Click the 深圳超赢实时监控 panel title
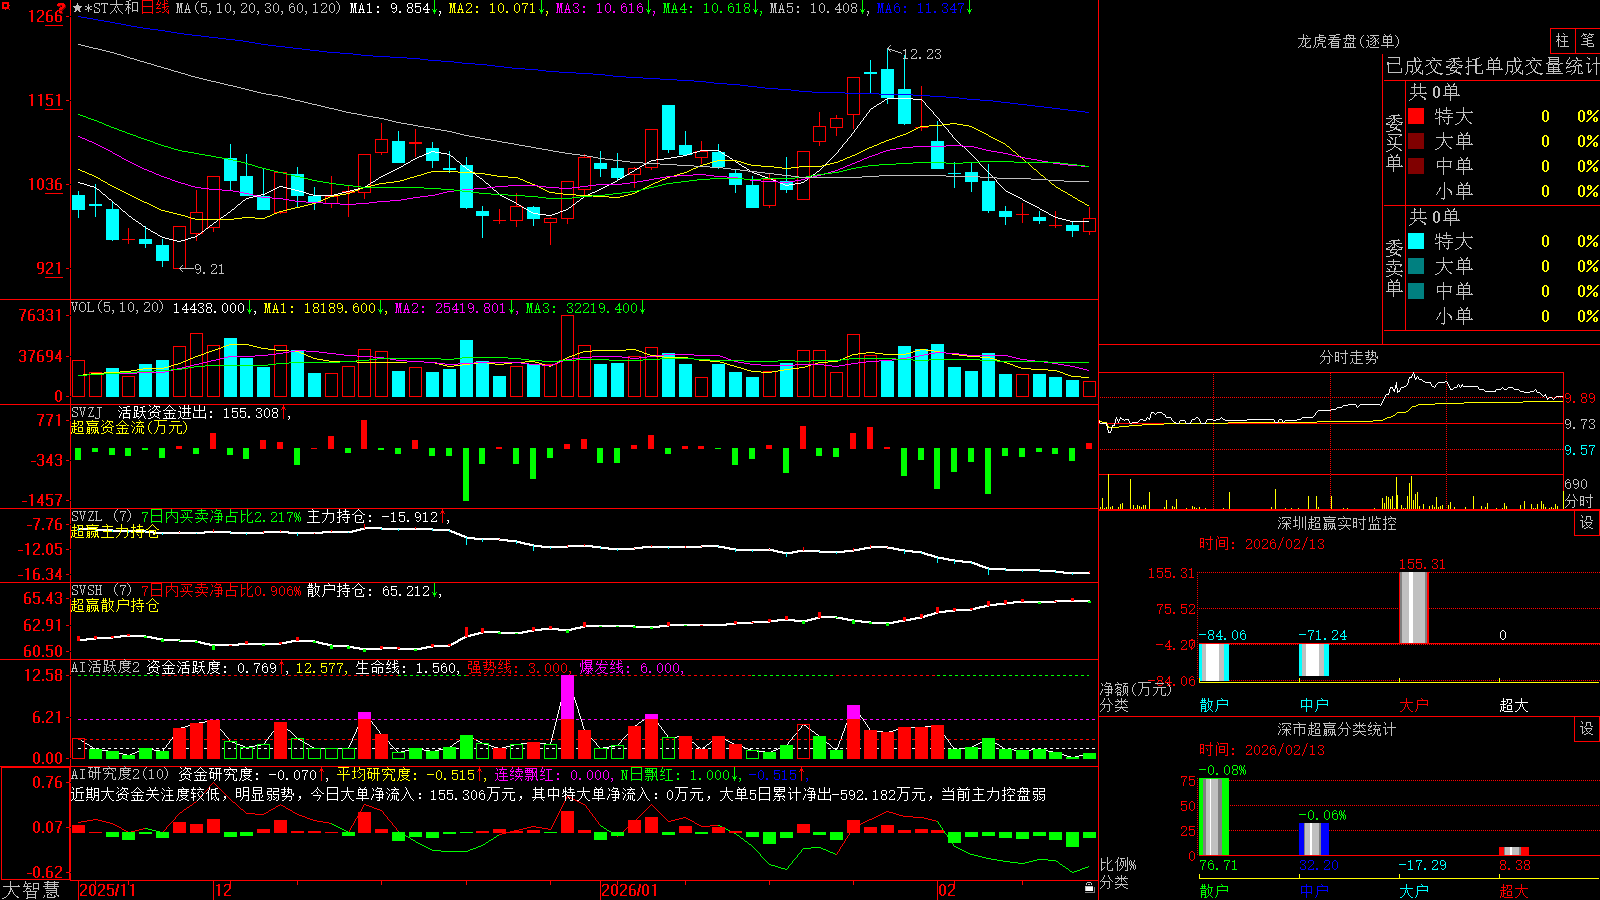 pyautogui.click(x=1337, y=523)
